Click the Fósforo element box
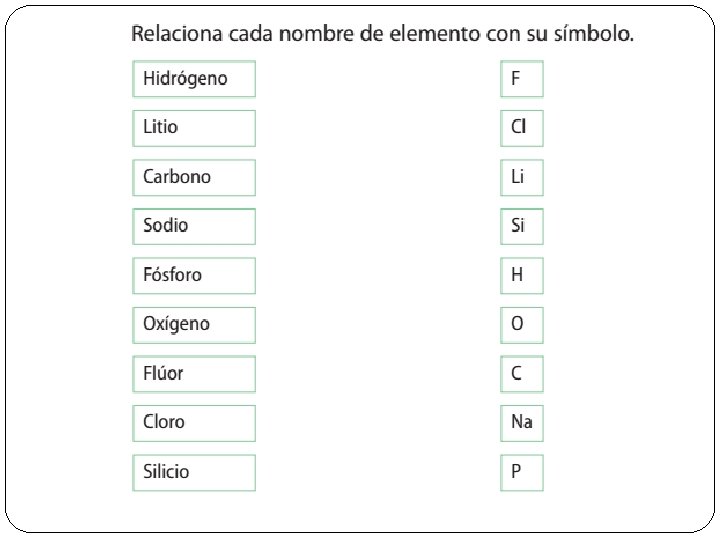Screen dimensions: 720x540 [x=194, y=275]
